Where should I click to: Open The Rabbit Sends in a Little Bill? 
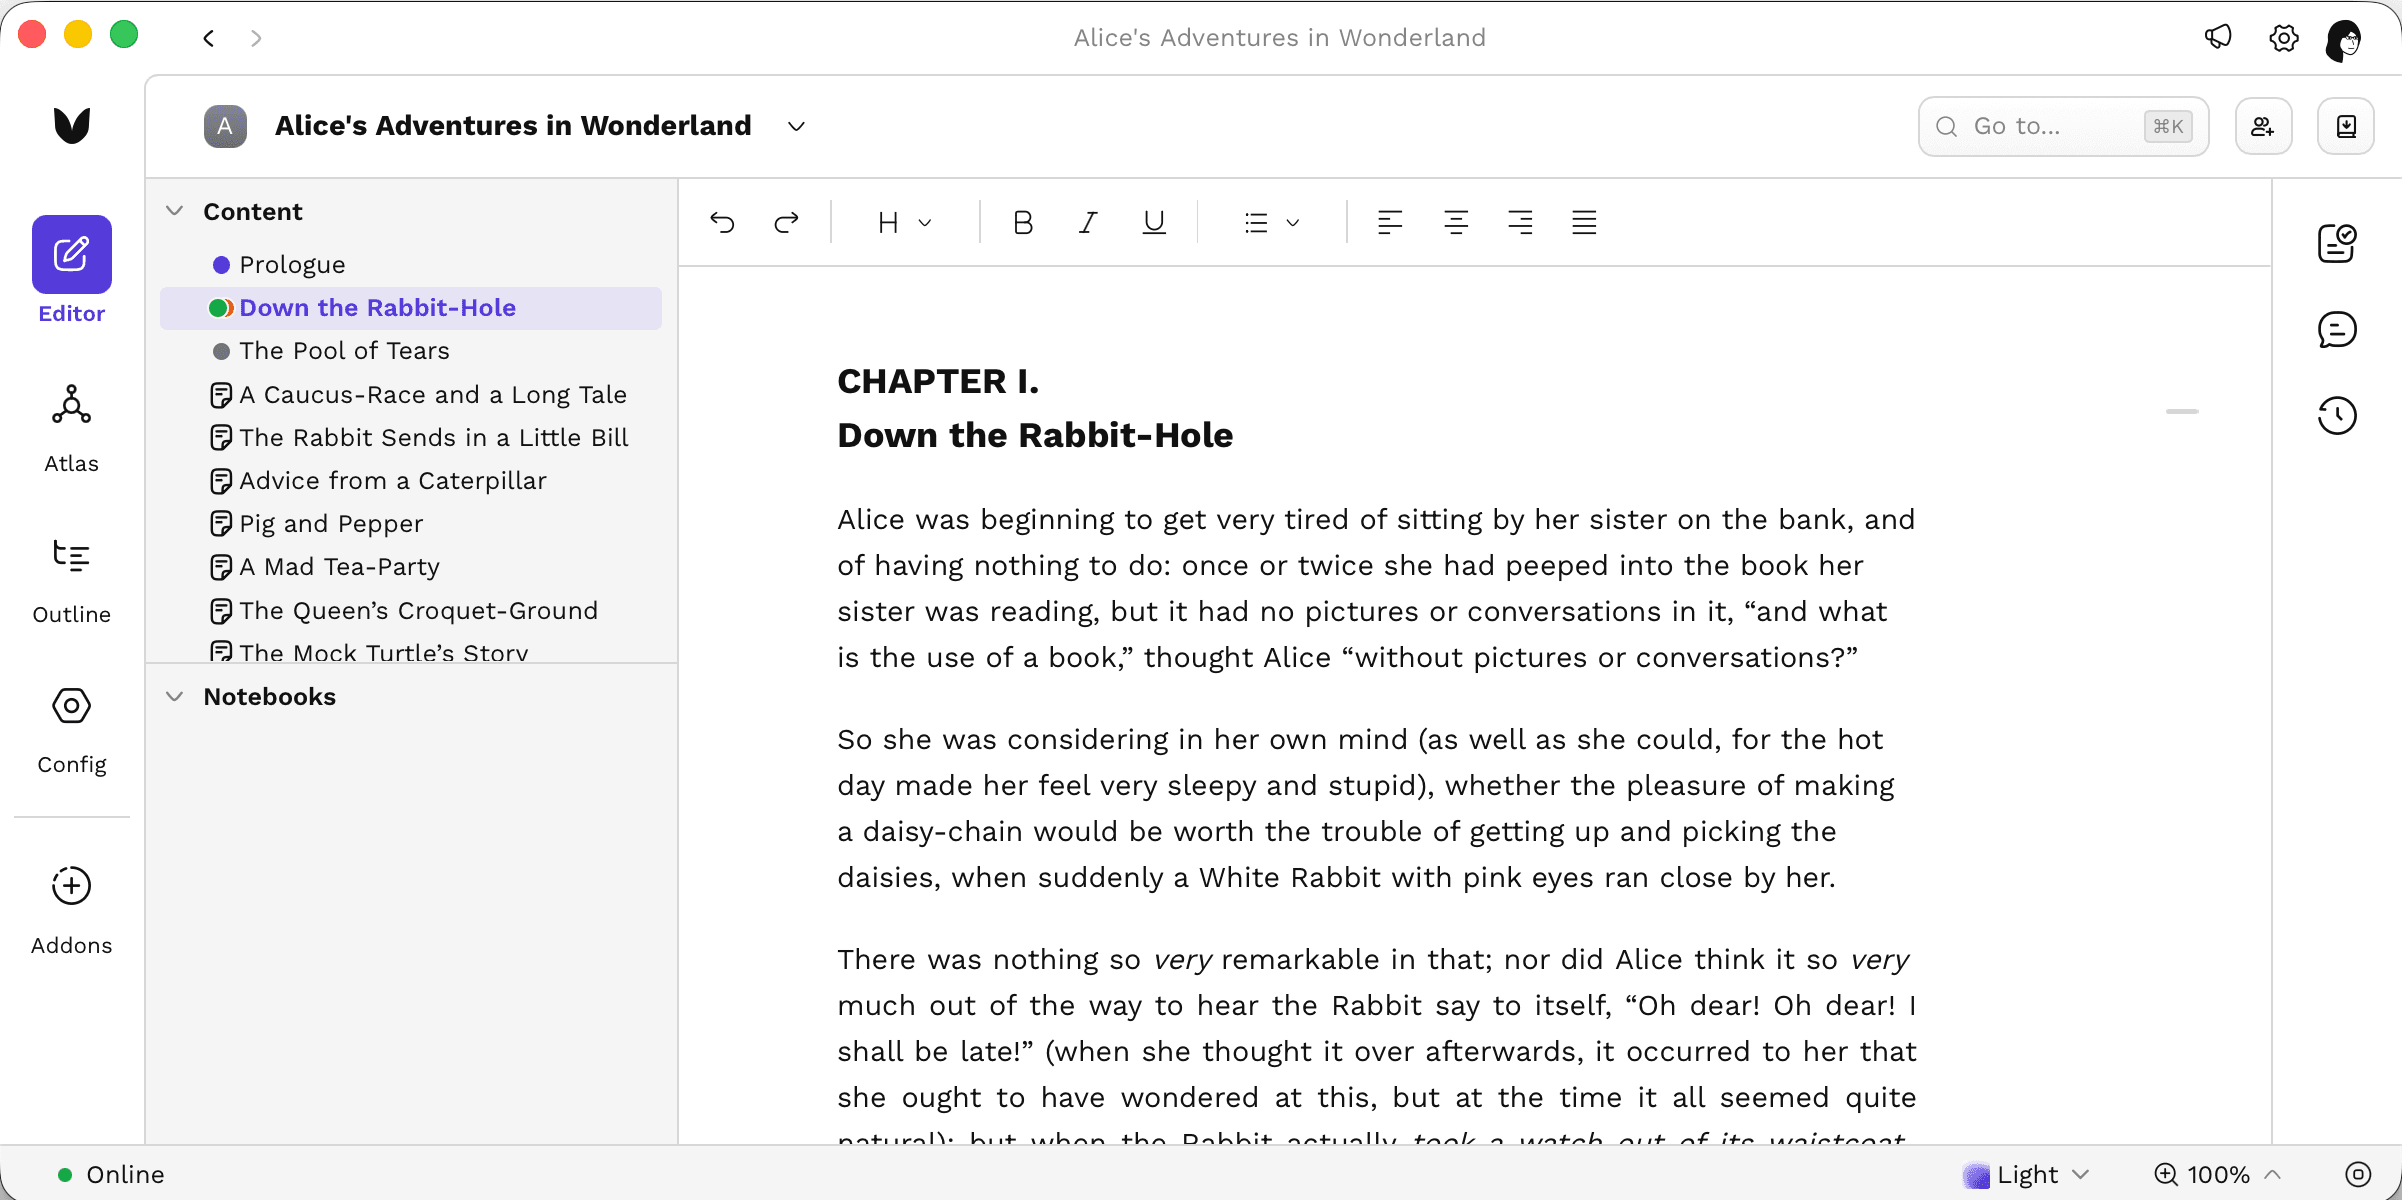click(x=411, y=438)
